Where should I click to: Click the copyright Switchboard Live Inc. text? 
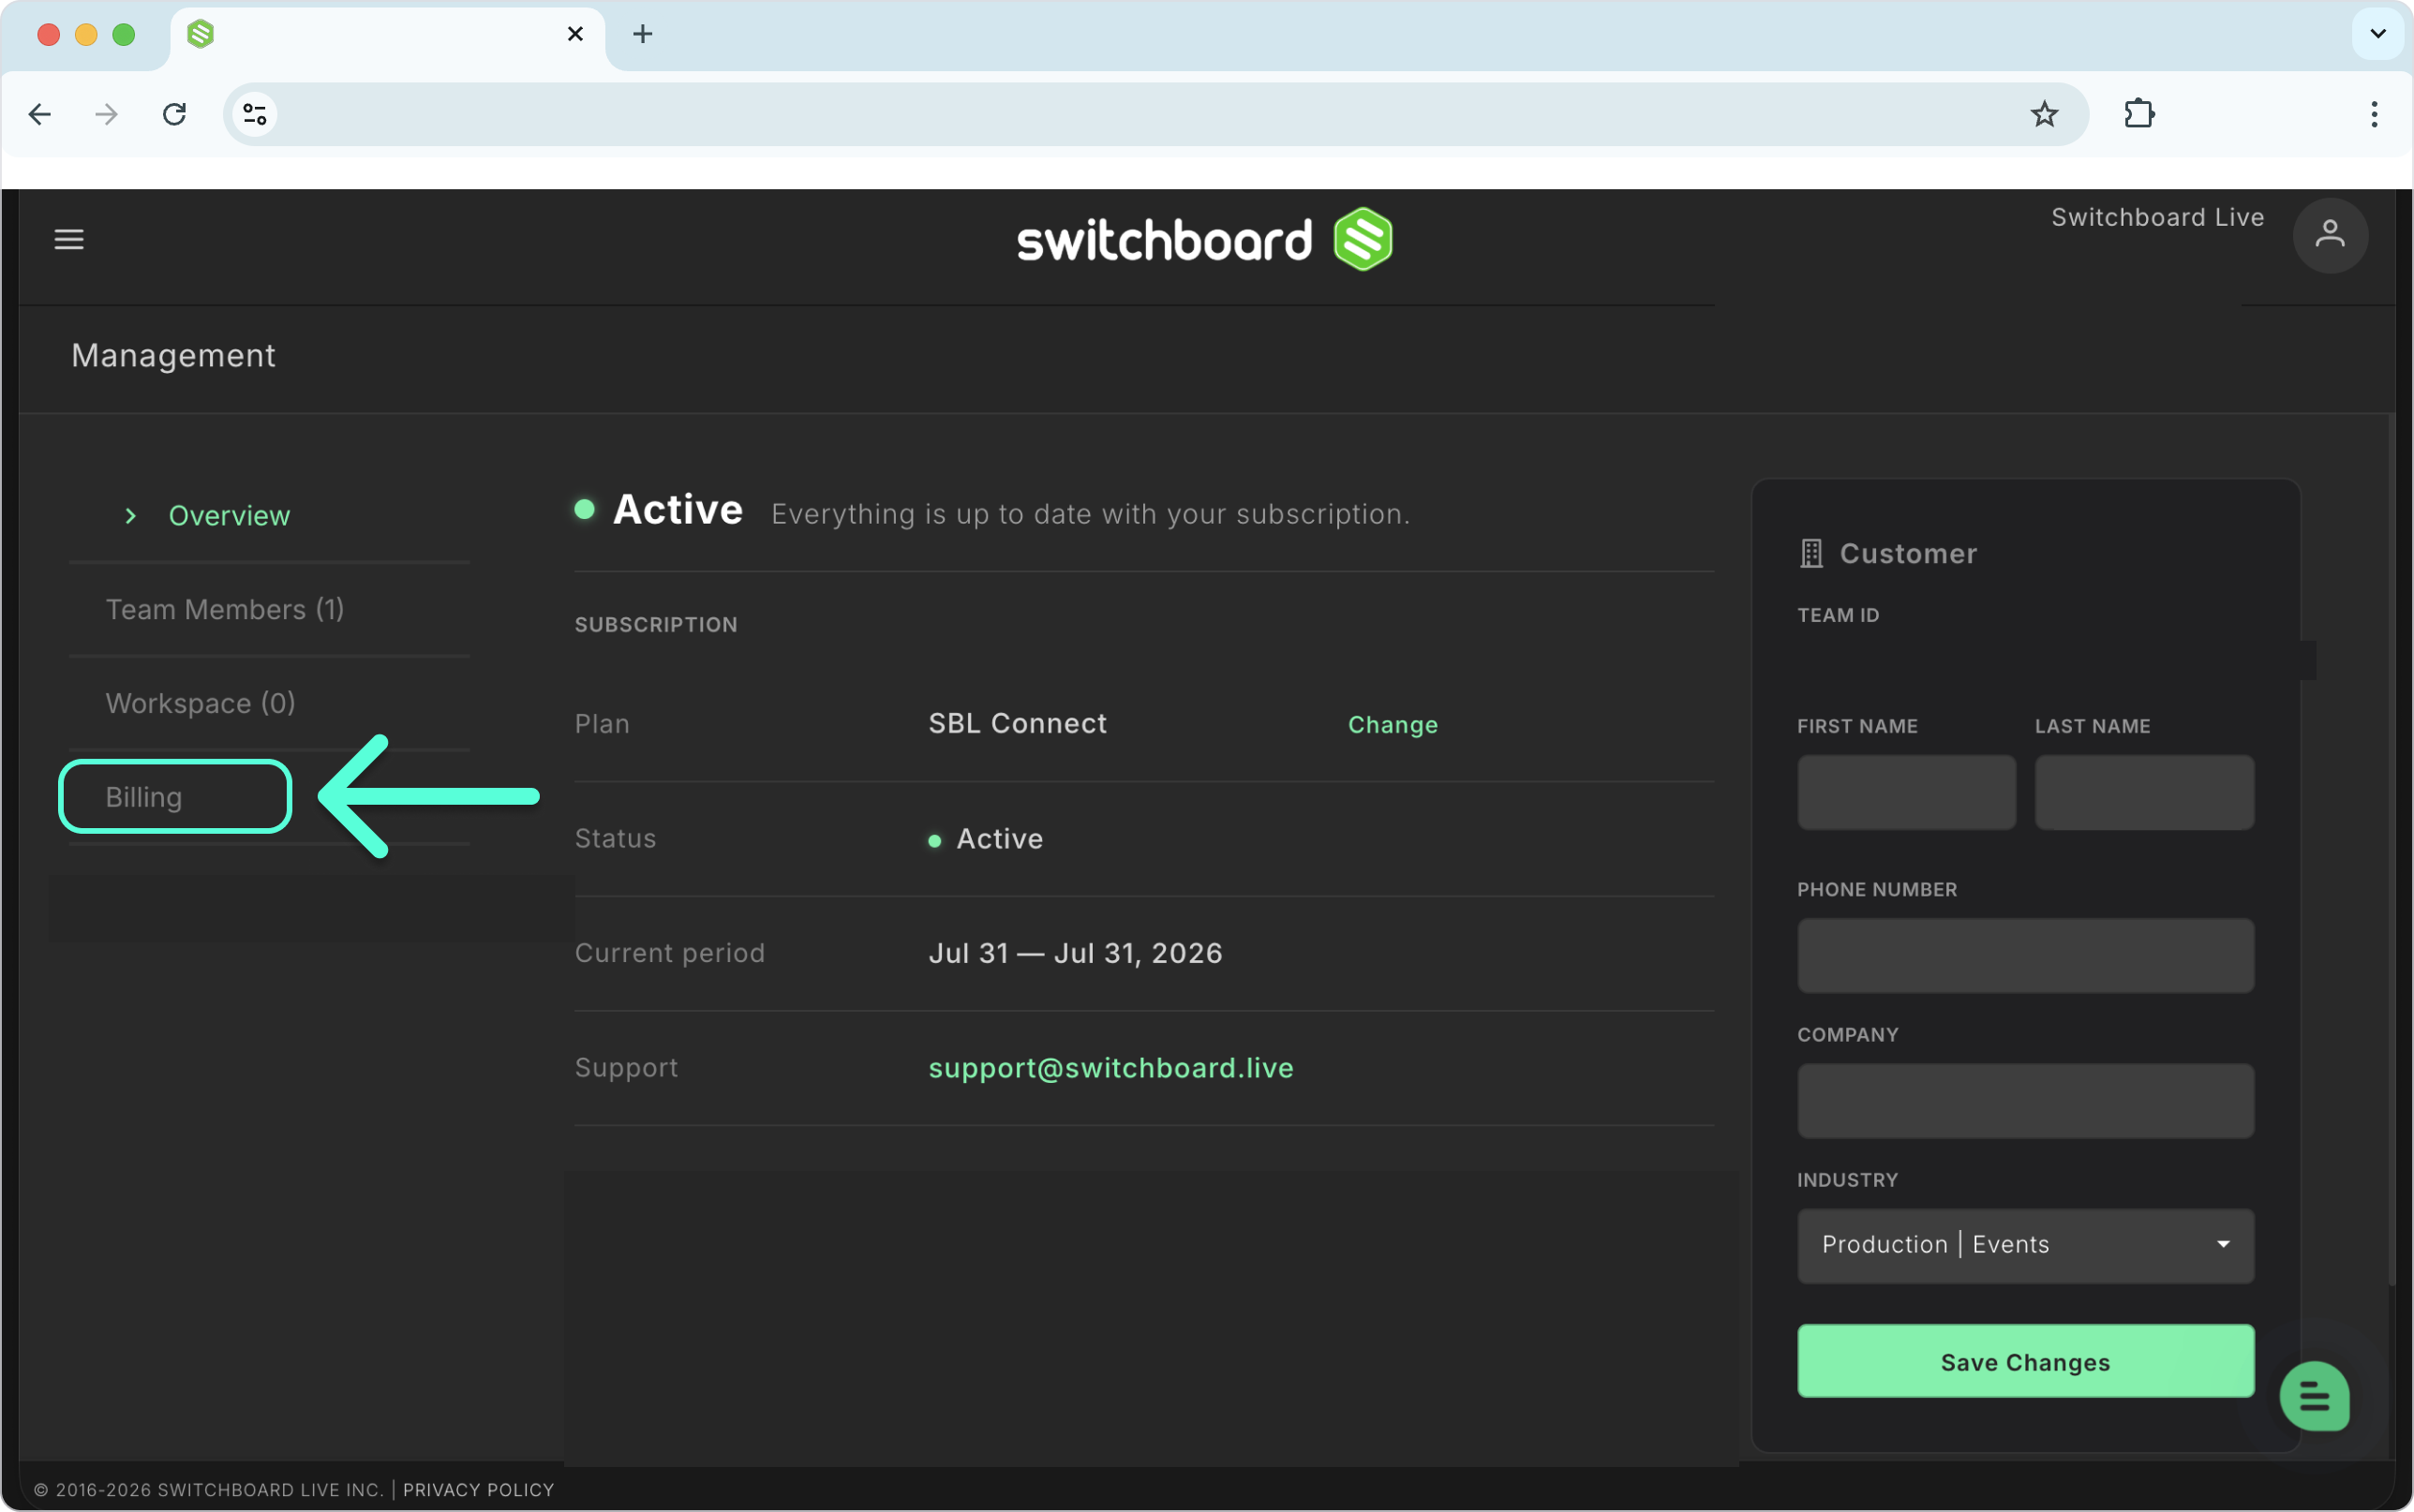tap(209, 1489)
